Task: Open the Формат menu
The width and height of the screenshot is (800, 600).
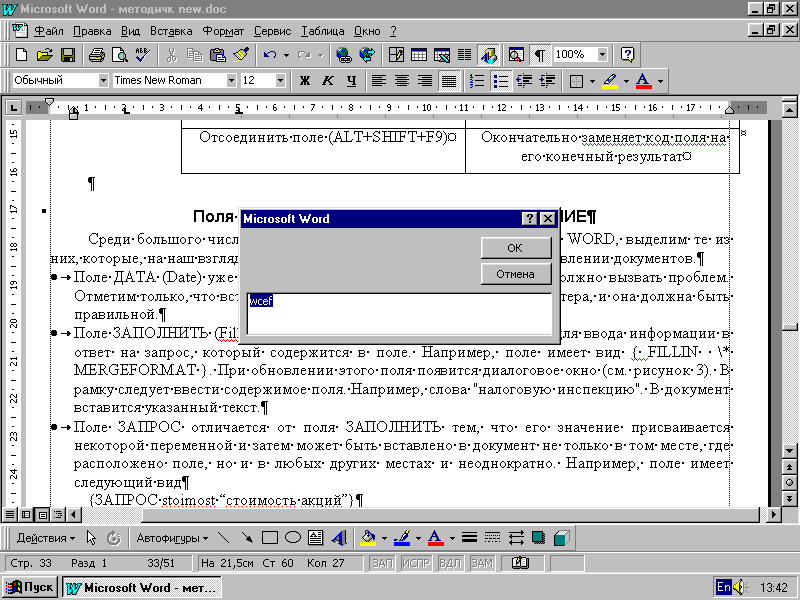Action: tap(223, 31)
